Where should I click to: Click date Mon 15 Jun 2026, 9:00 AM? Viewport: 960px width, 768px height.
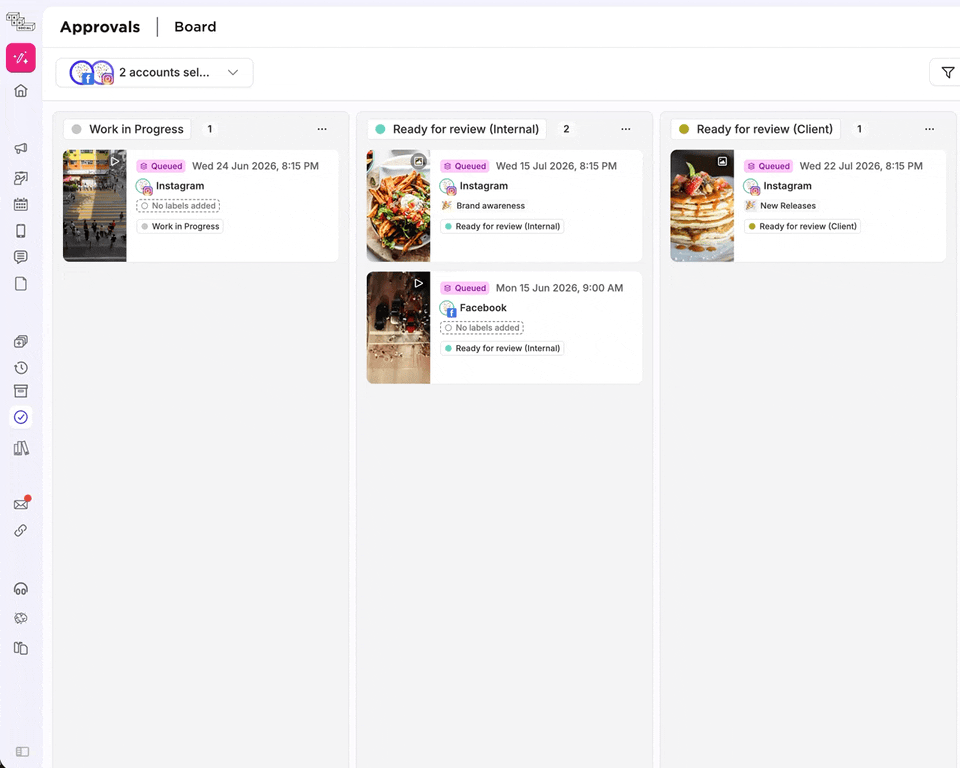tap(560, 288)
